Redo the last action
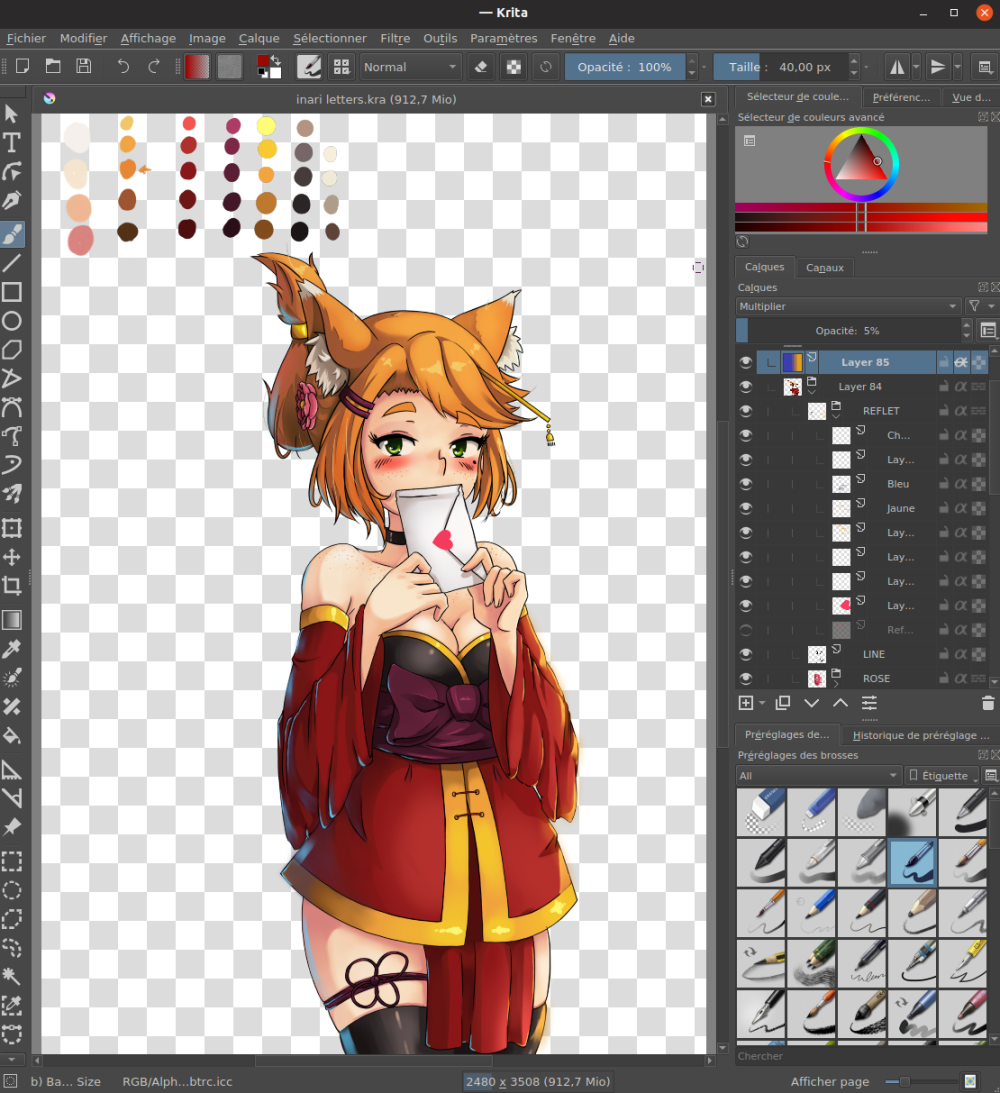The image size is (1000, 1093). 154,66
